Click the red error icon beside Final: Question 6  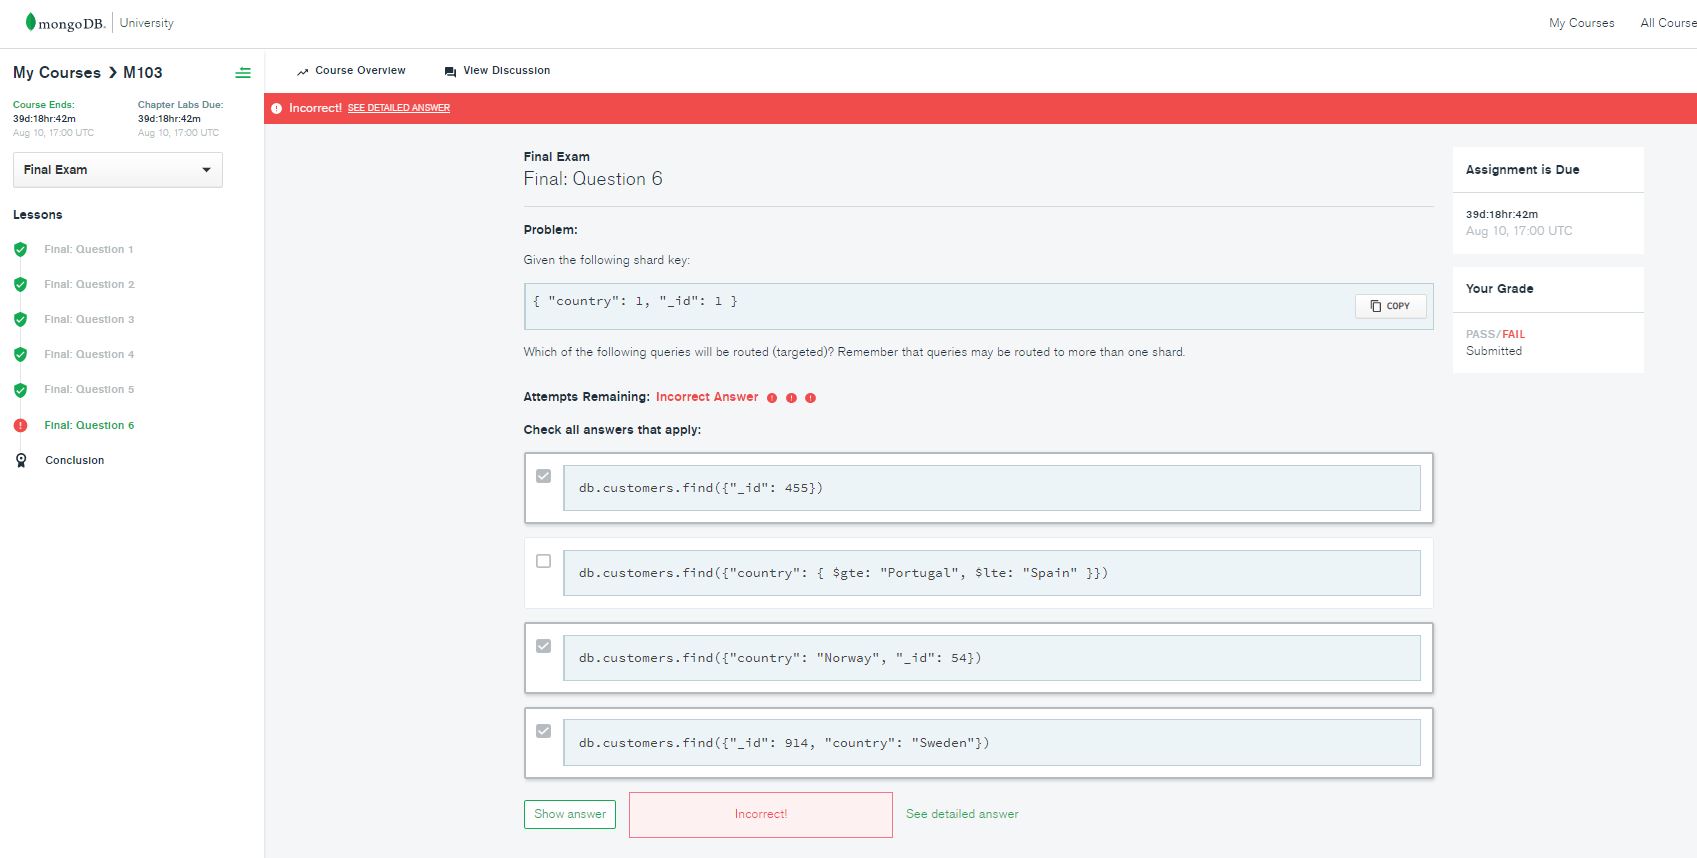point(20,425)
